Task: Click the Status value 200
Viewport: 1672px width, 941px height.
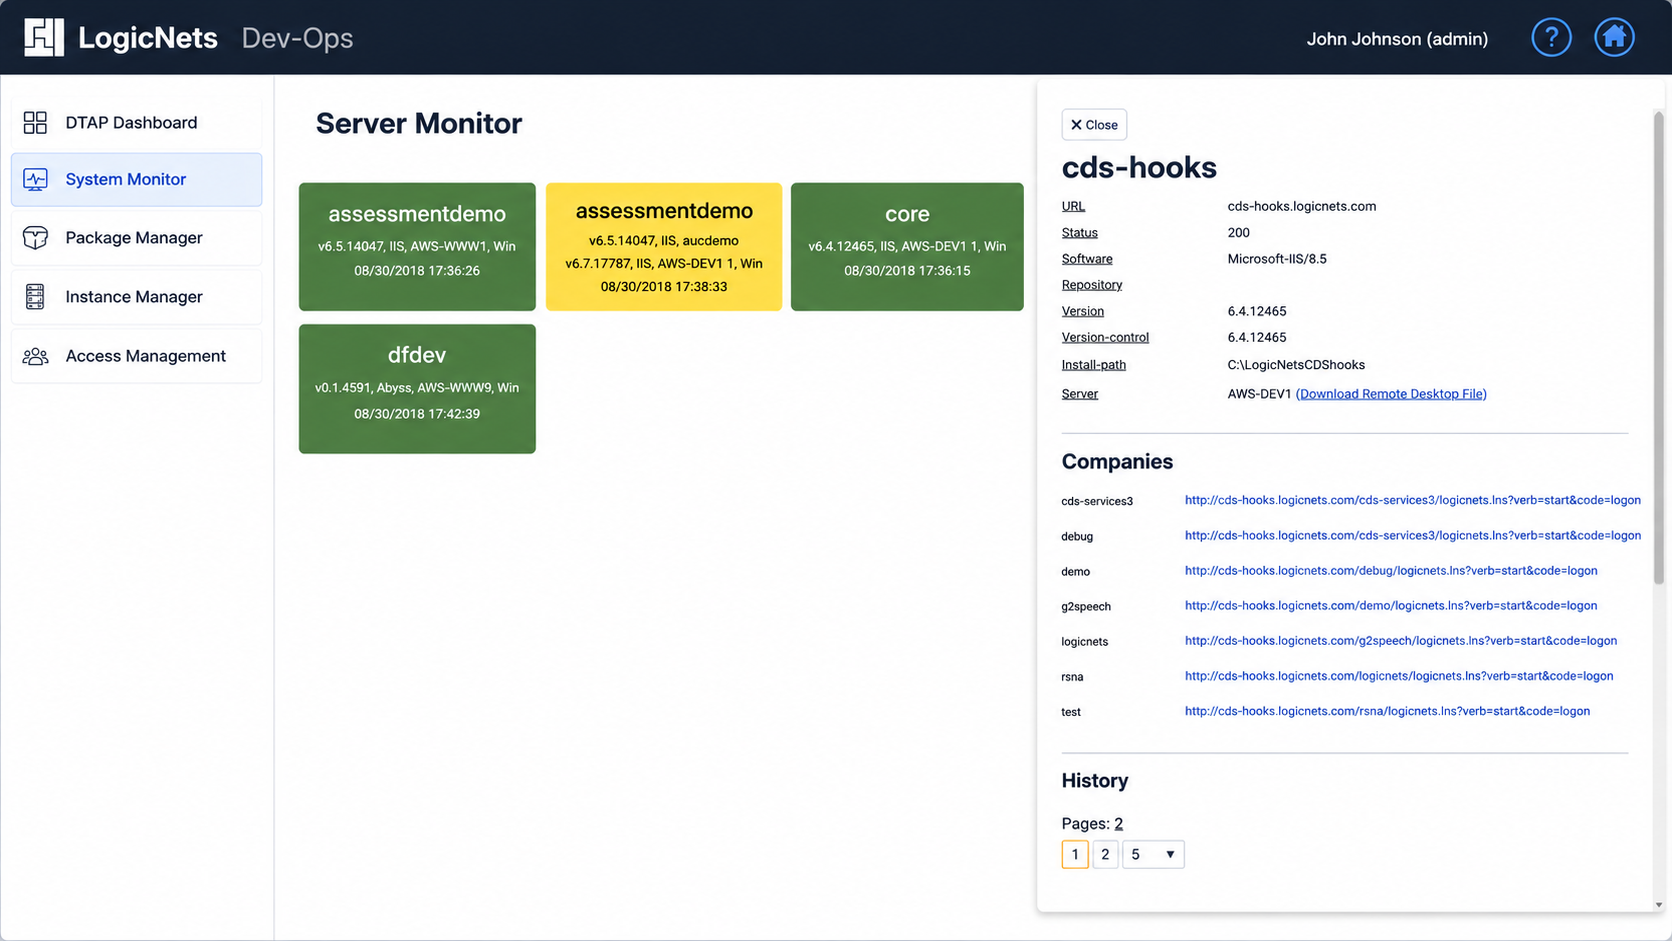Action: click(1239, 232)
